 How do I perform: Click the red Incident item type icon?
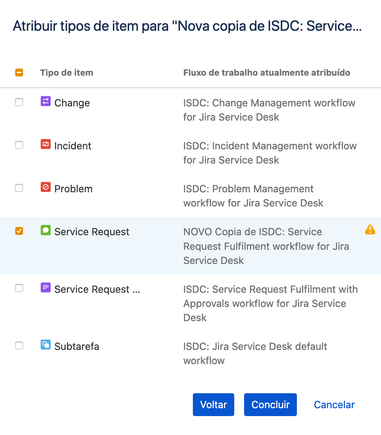(45, 144)
